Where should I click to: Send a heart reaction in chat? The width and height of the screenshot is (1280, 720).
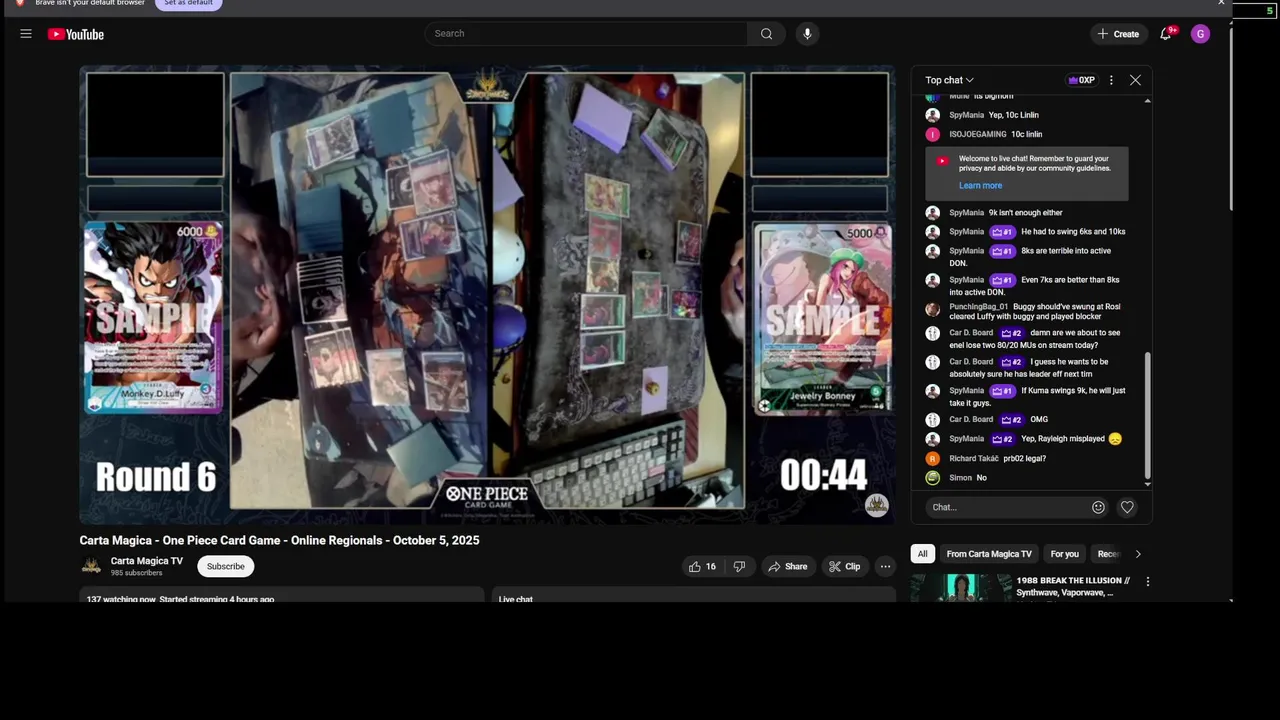coord(1127,507)
